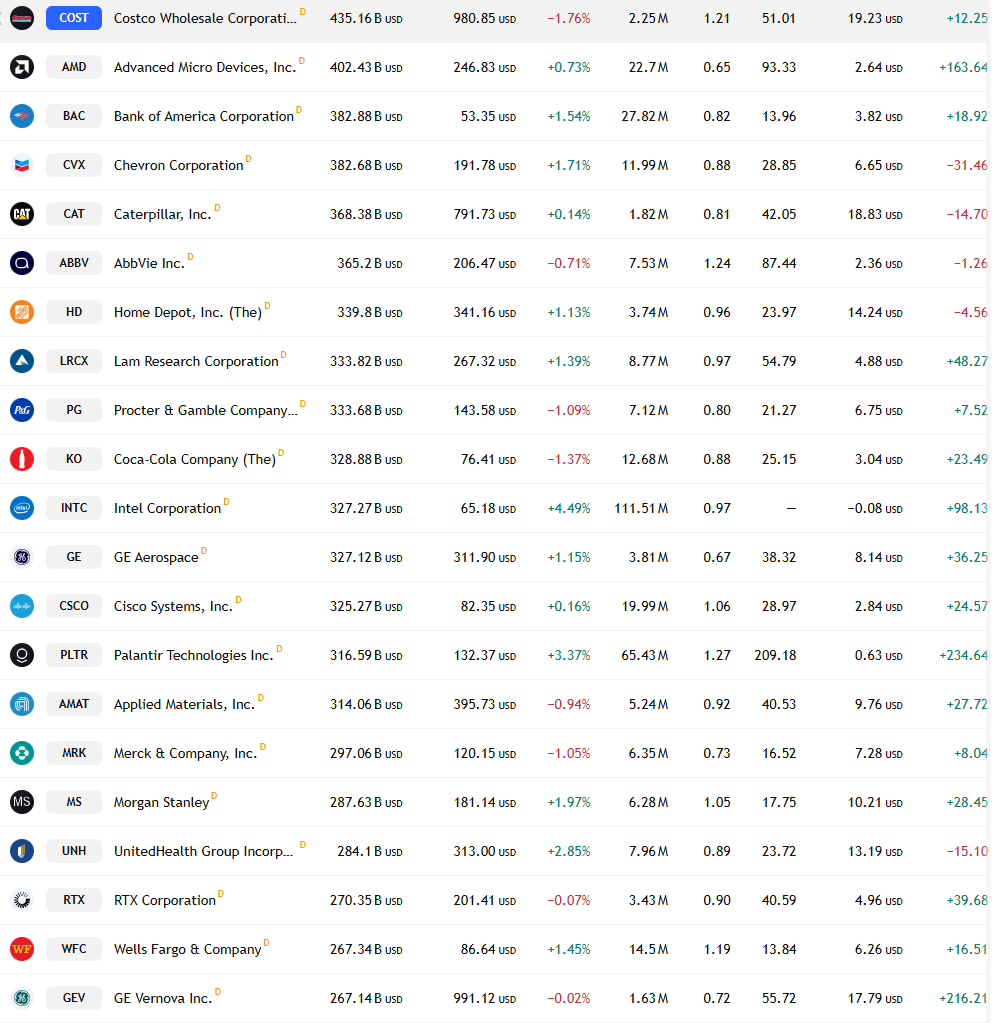This screenshot has height=1023, width=992.
Task: Open AbbVie Inc. company link
Action: (x=149, y=263)
